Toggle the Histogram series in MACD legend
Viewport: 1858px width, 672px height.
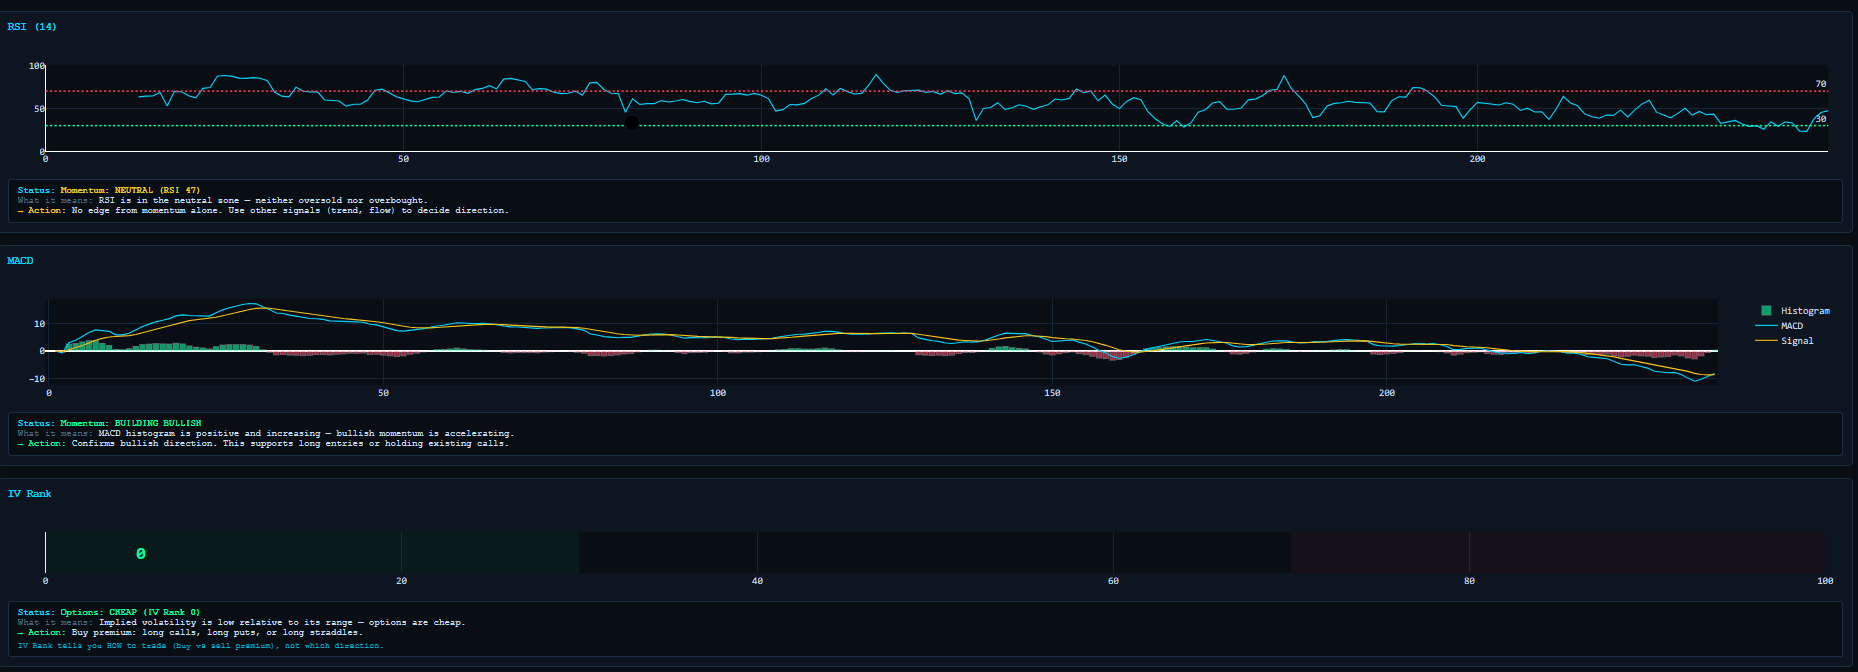1795,311
